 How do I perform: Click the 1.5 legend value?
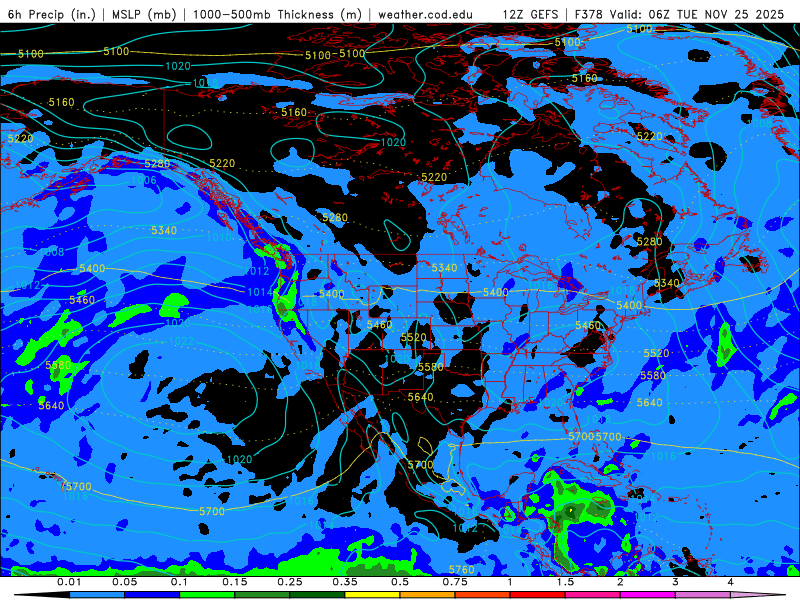(x=565, y=582)
